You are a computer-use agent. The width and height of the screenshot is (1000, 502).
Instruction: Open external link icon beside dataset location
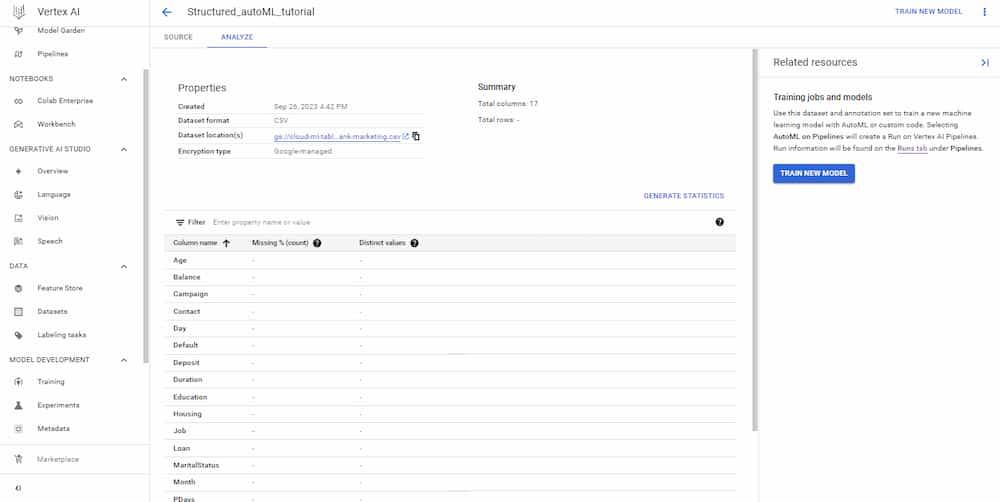pyautogui.click(x=406, y=136)
